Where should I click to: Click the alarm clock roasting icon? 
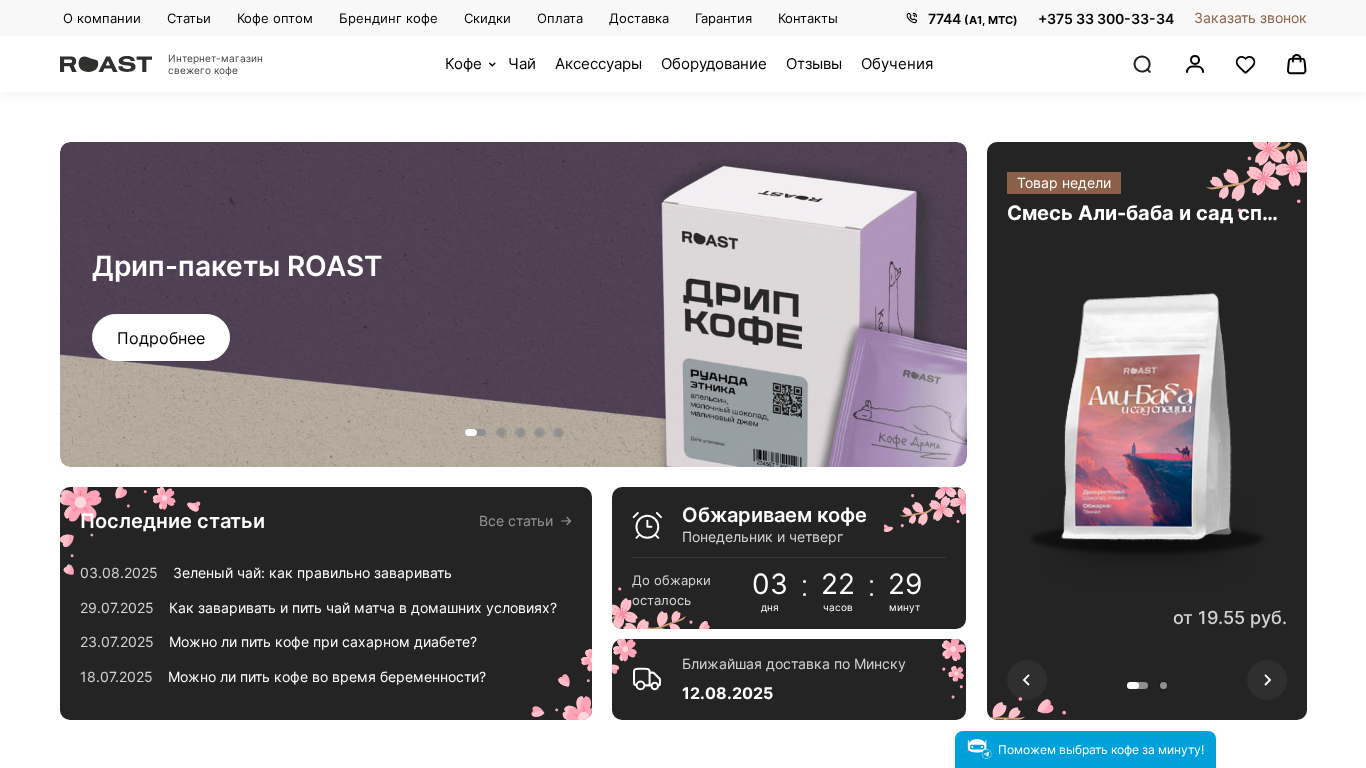tap(647, 525)
